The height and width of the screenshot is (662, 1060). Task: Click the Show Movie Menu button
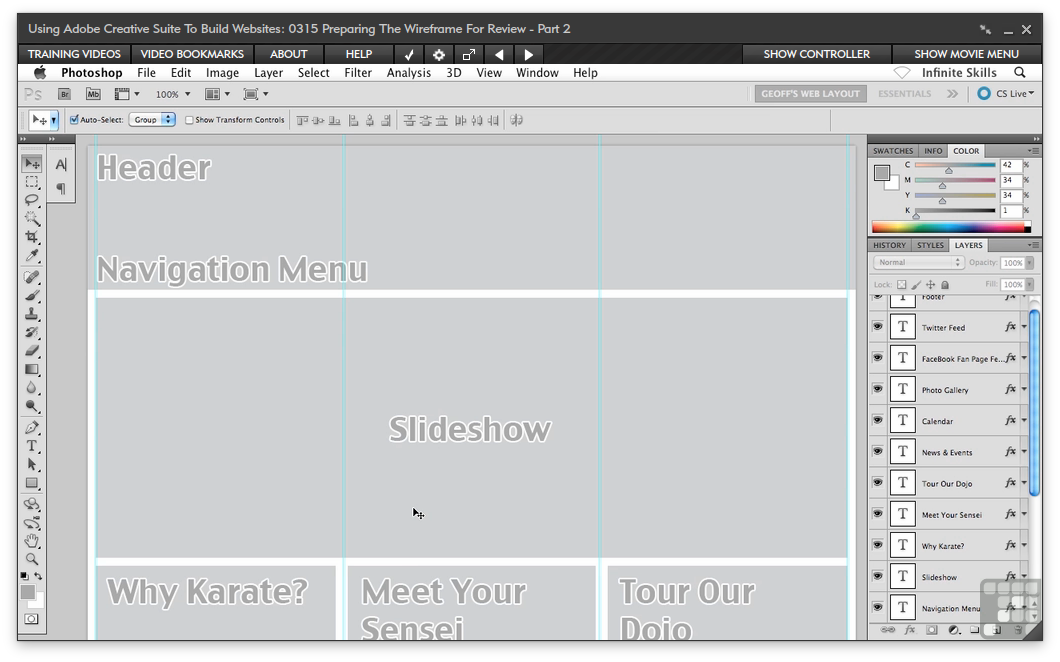point(967,54)
